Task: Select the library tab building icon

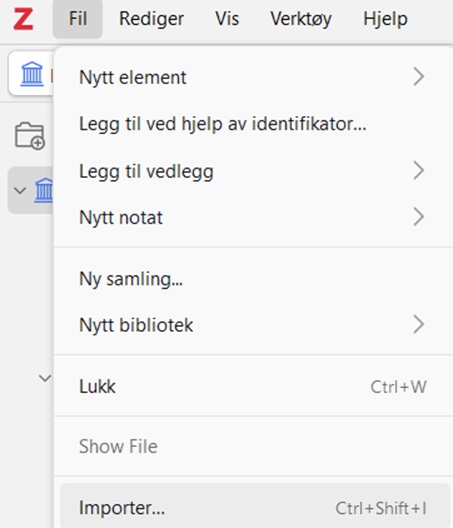Action: (32, 74)
